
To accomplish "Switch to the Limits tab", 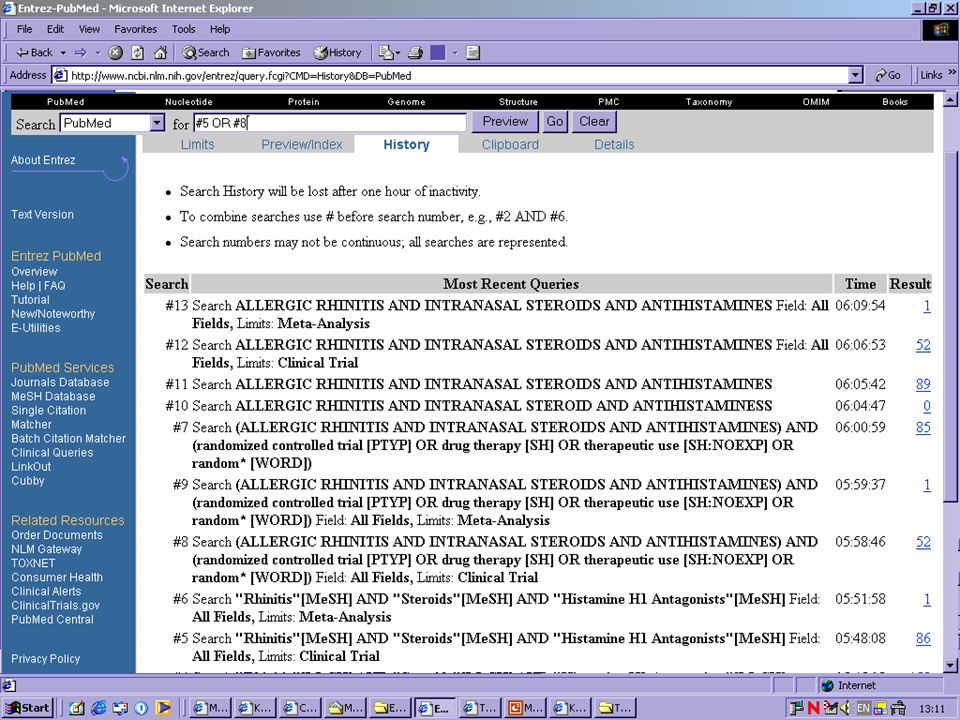I will [x=197, y=144].
